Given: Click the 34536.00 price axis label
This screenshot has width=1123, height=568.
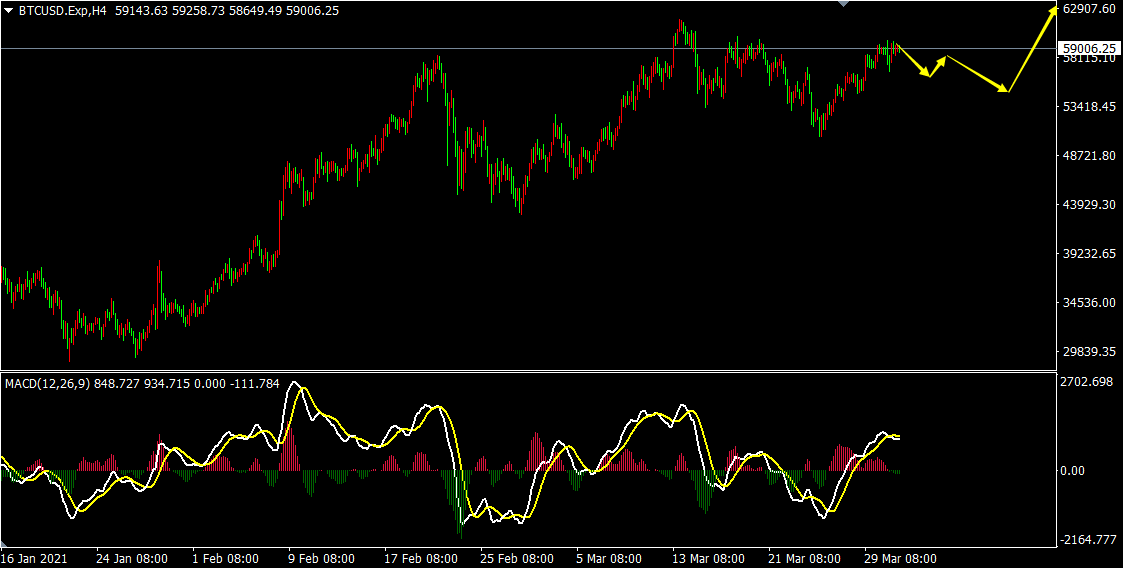Looking at the screenshot, I should pyautogui.click(x=1089, y=303).
